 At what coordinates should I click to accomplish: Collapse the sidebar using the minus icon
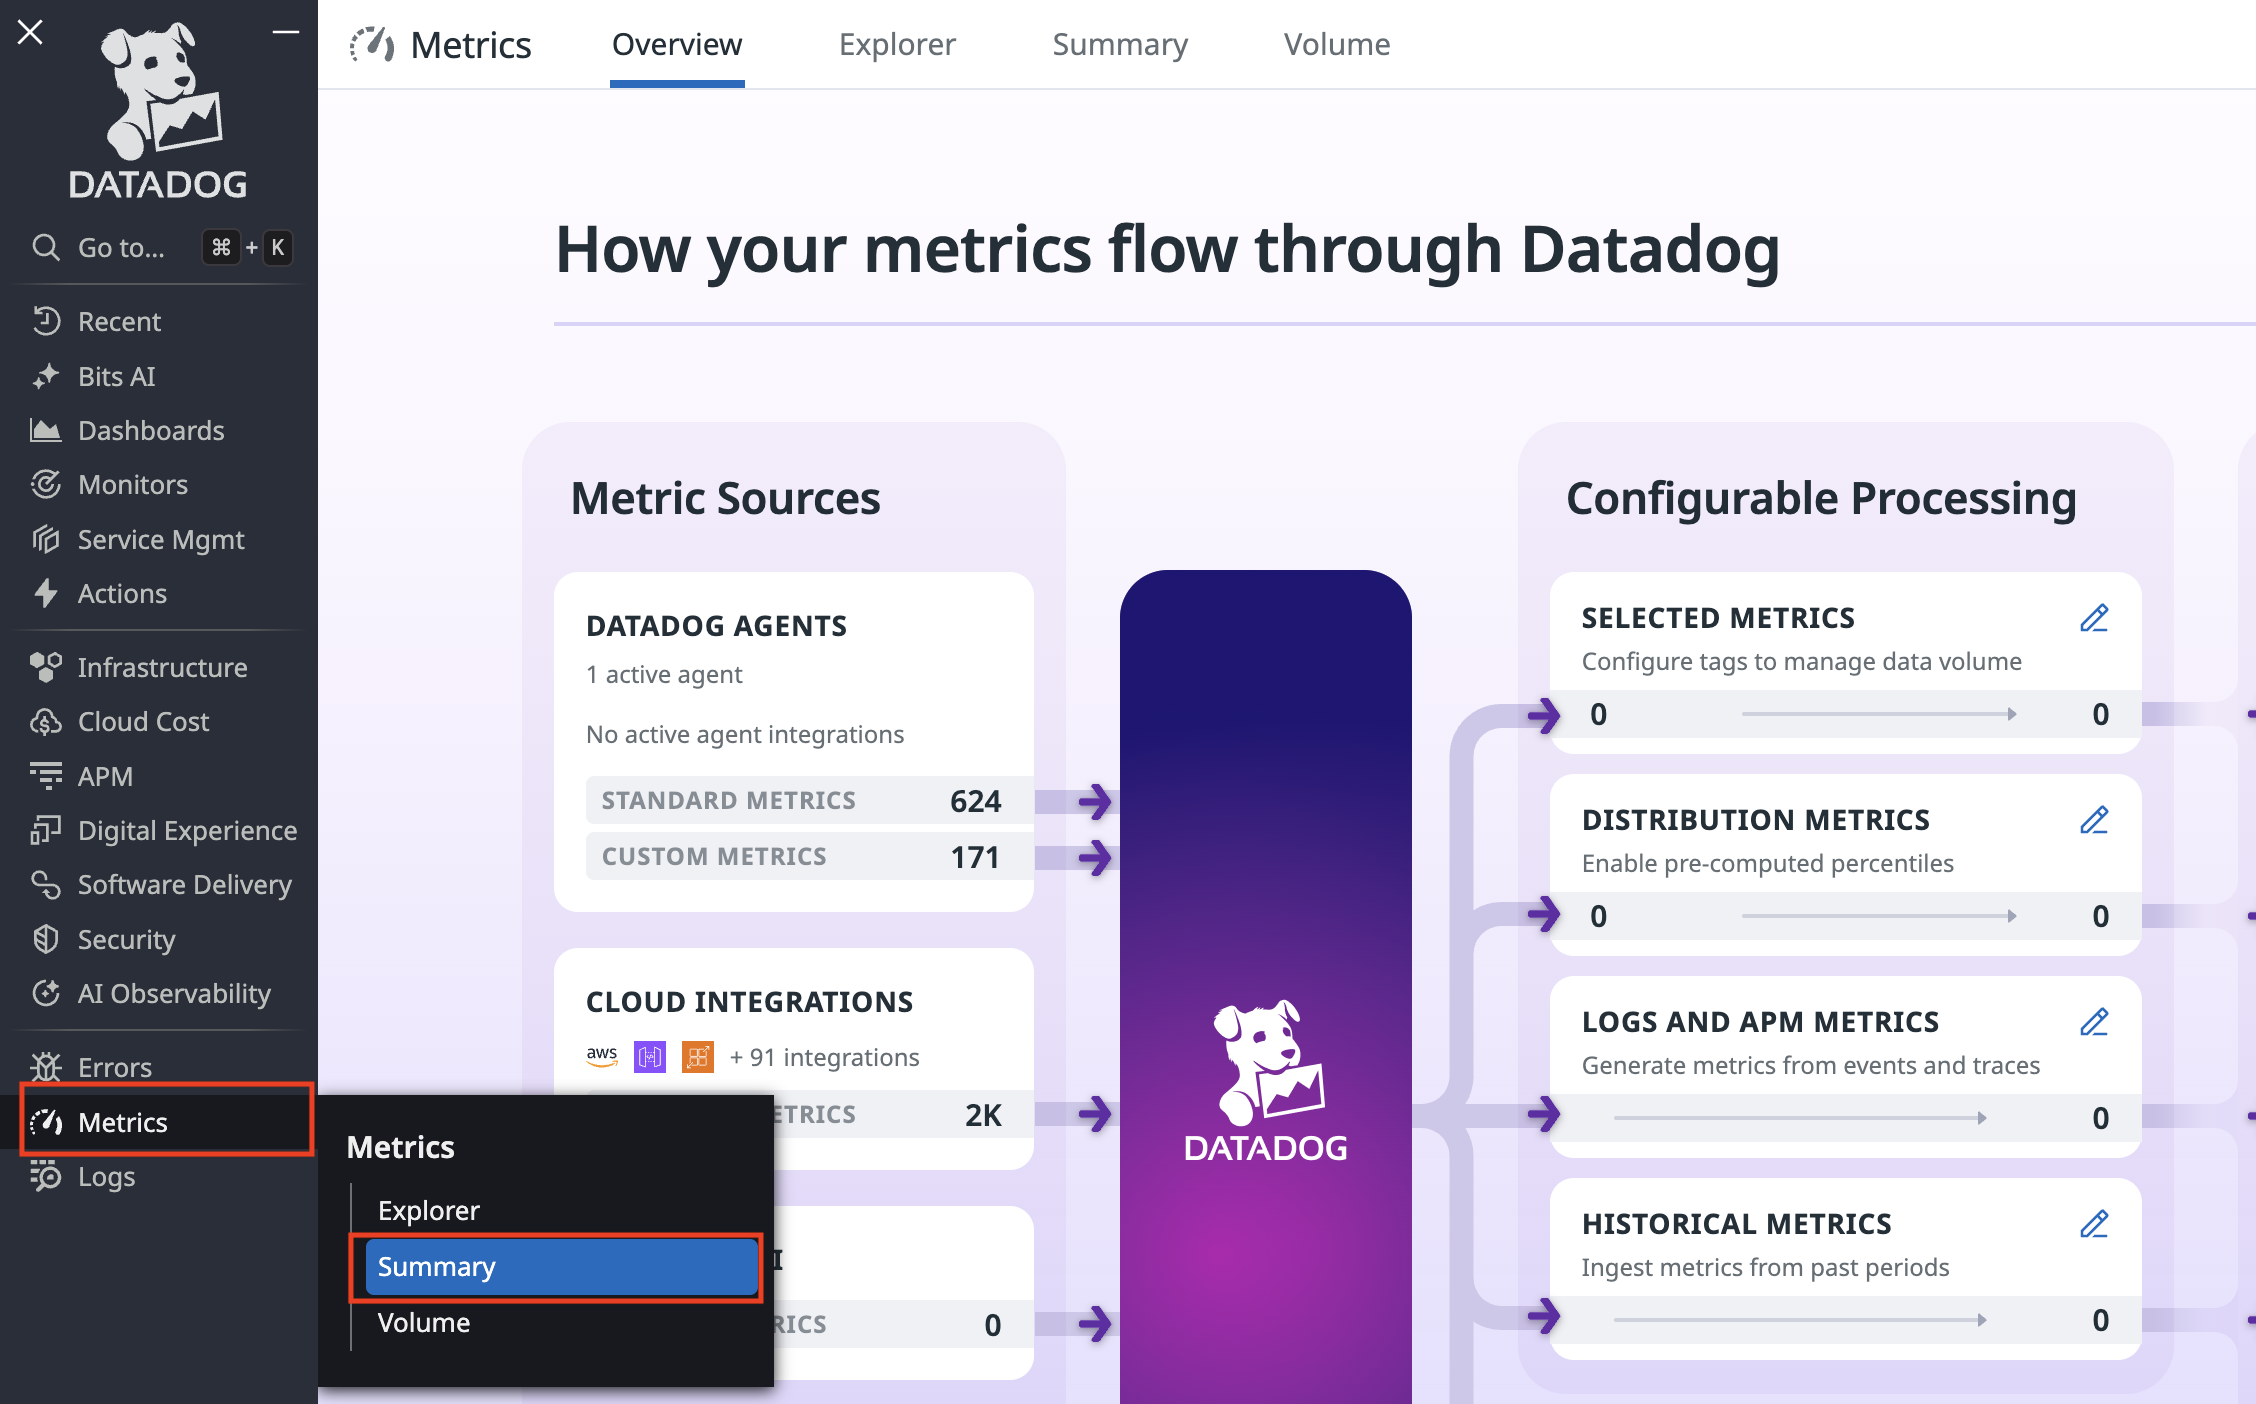pos(286,32)
